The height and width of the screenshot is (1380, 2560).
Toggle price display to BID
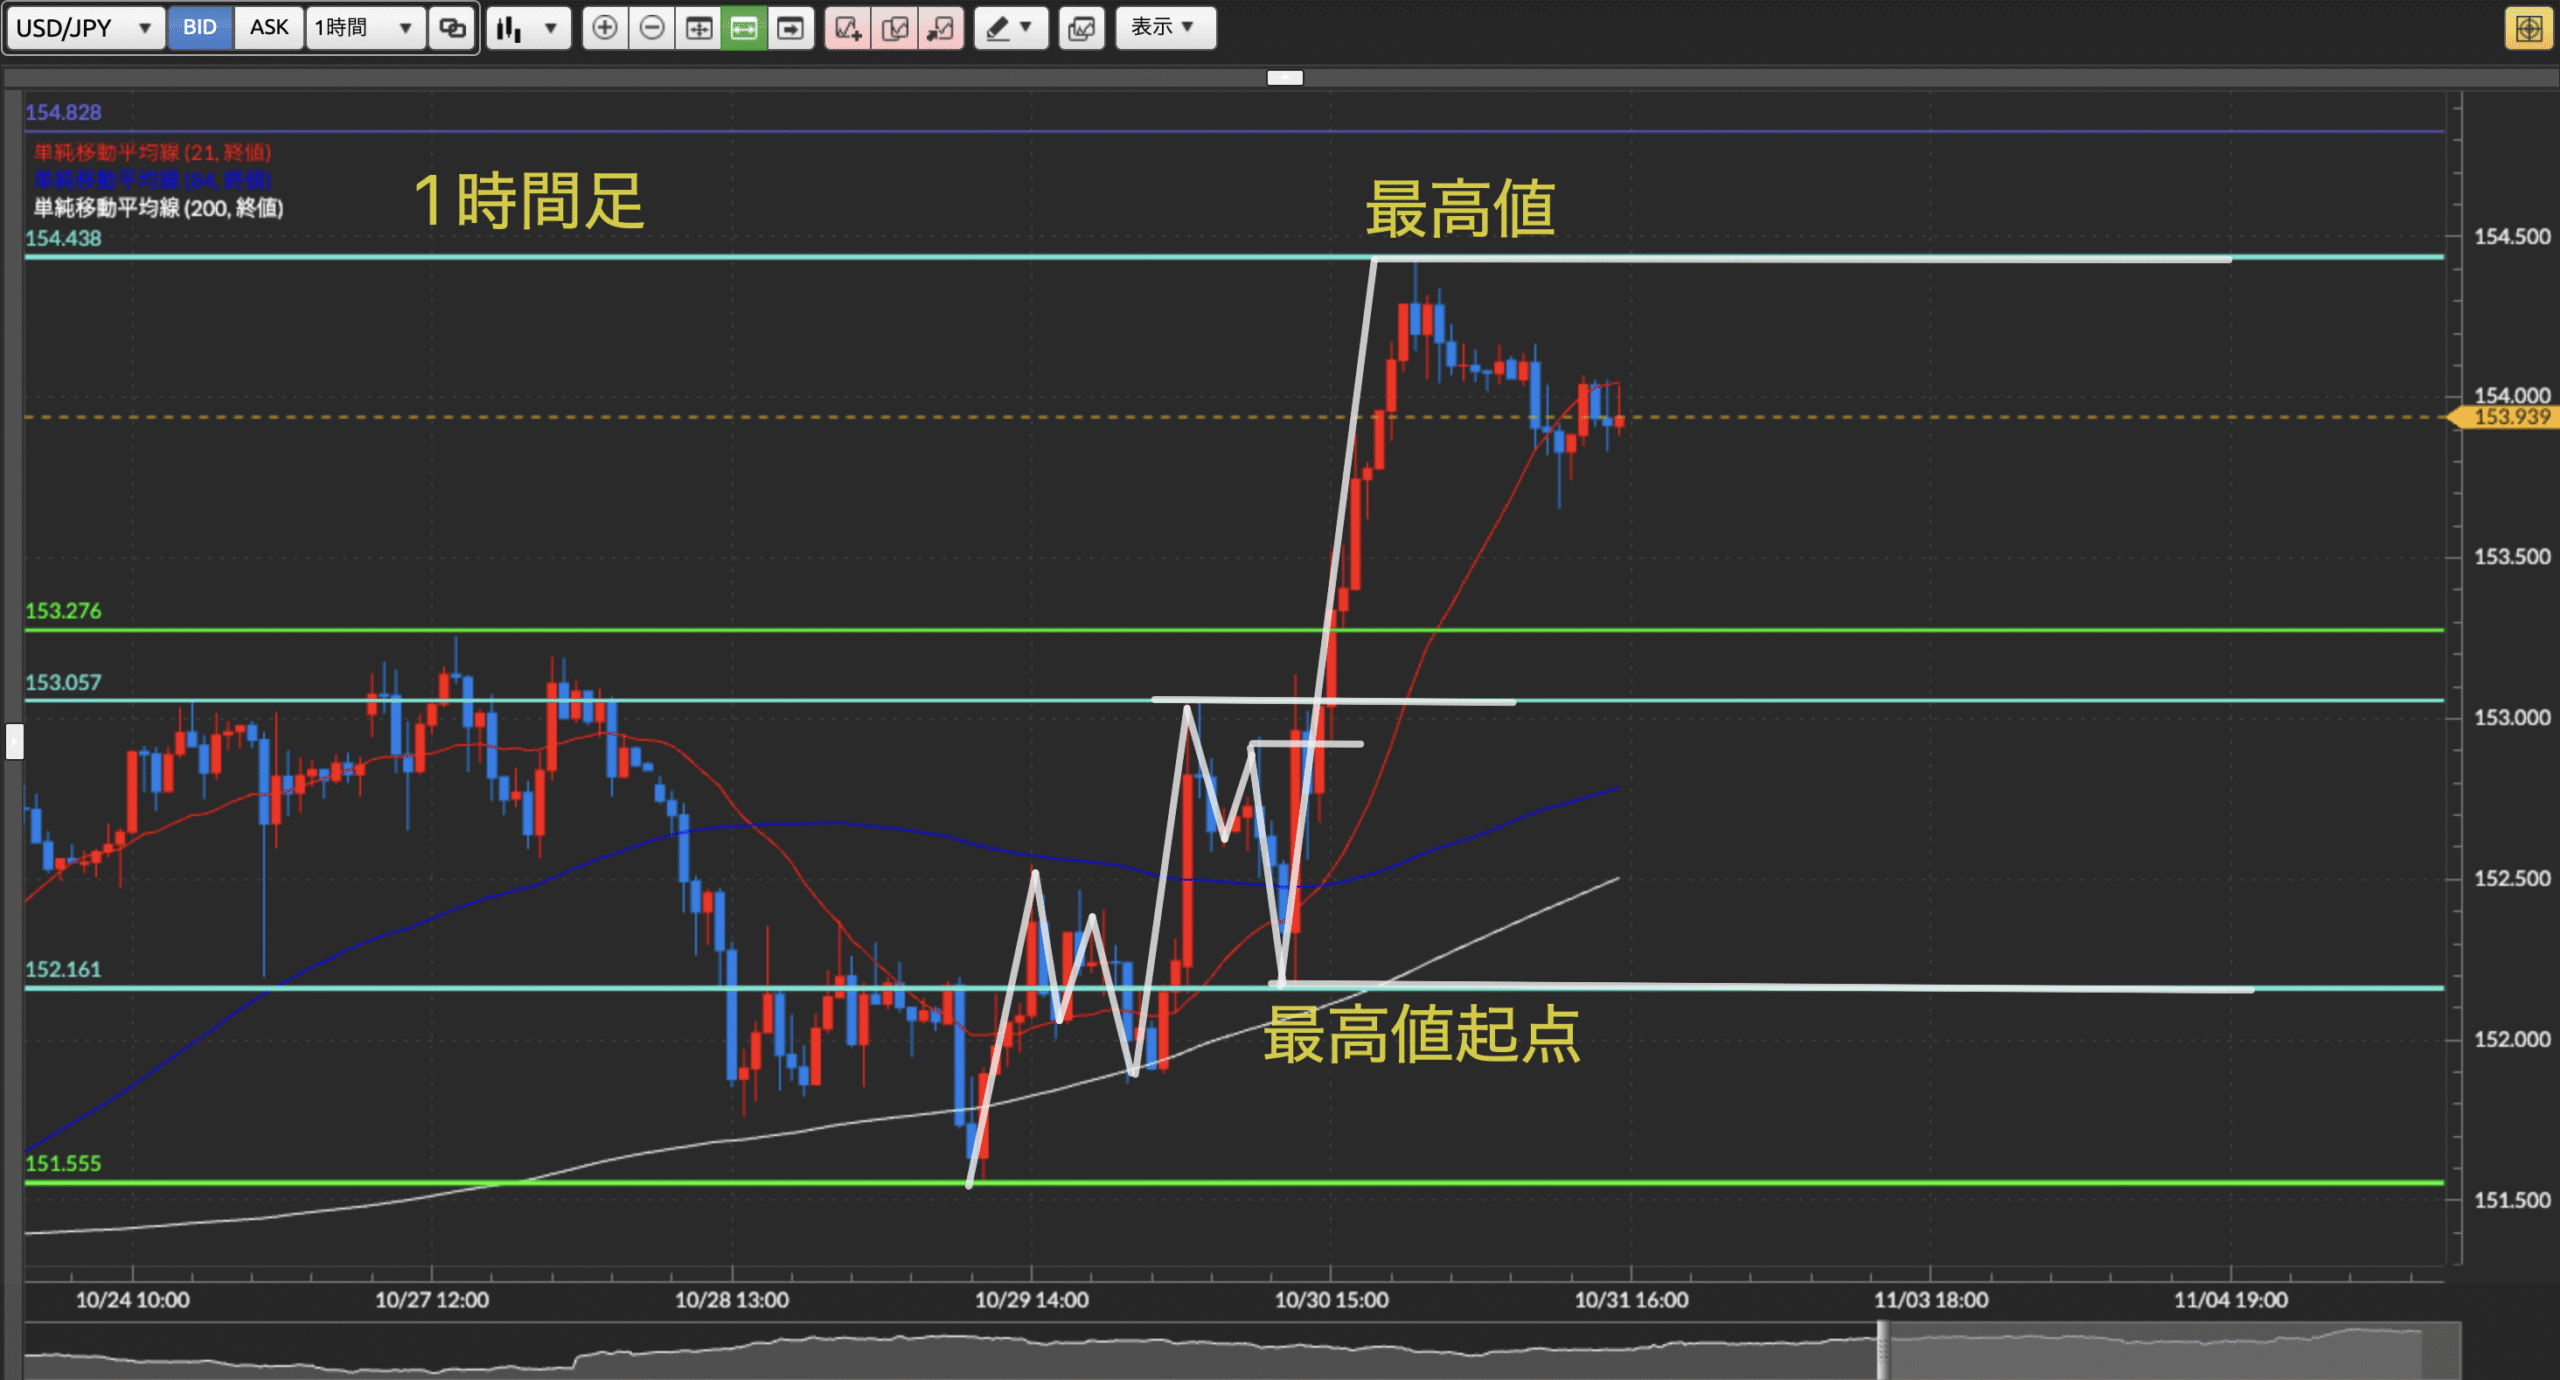click(x=200, y=28)
